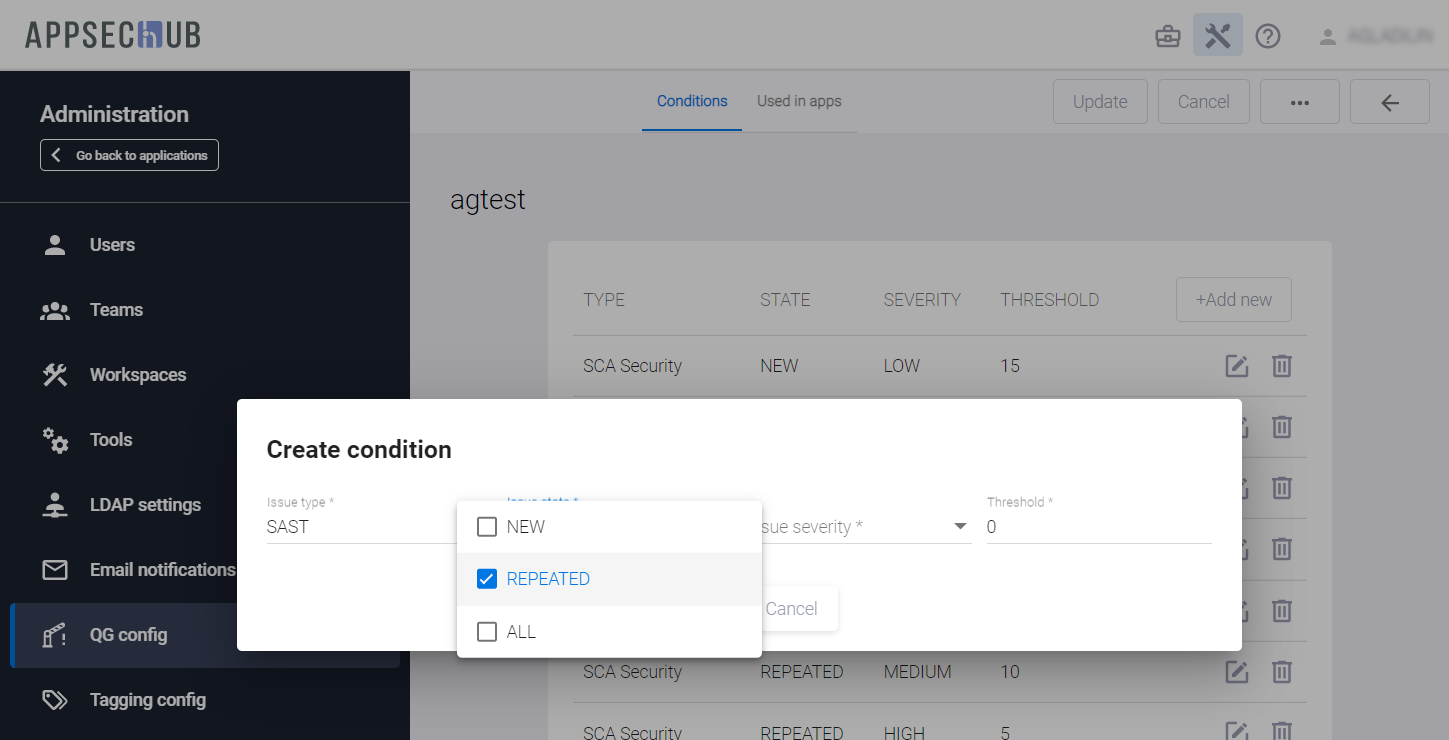Switch to the Used in apps tab

798,101
